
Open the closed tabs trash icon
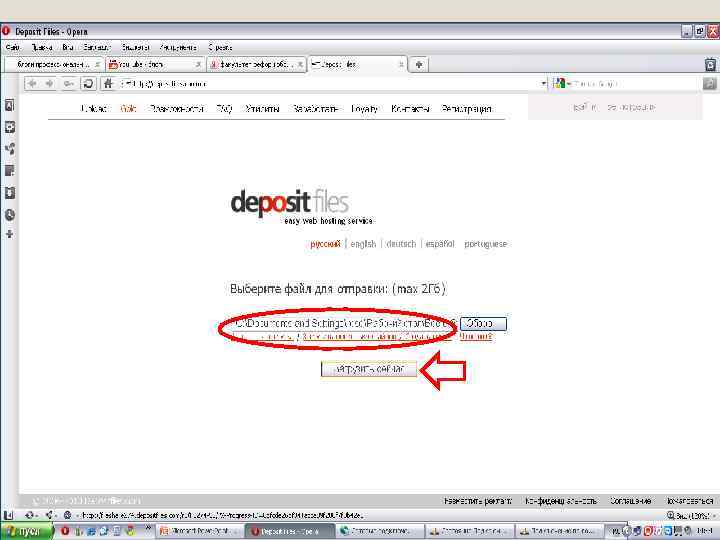click(x=710, y=64)
